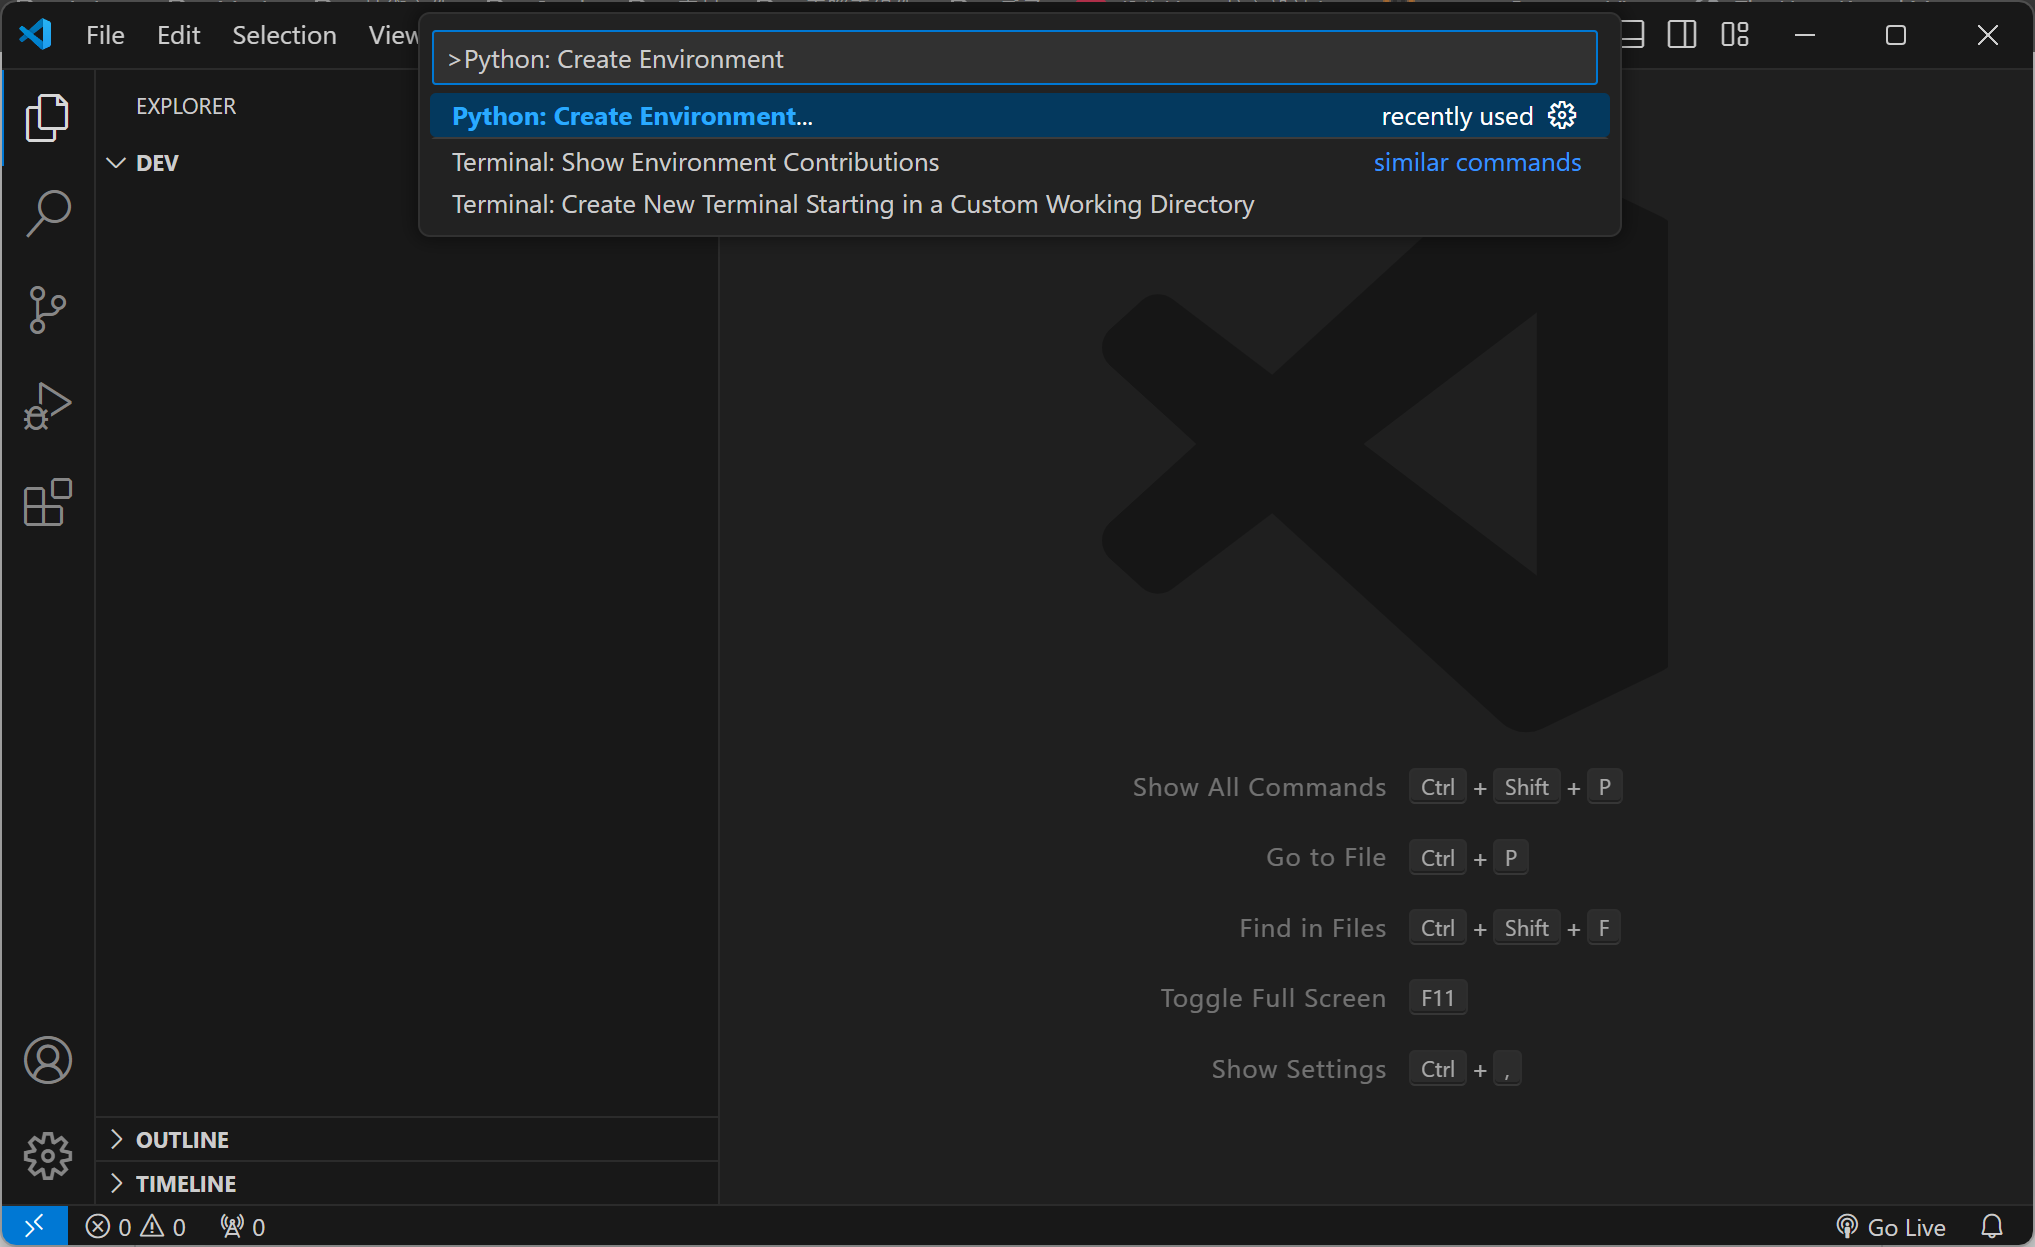Open the Selection menu
This screenshot has height=1247, width=2035.
pyautogui.click(x=284, y=35)
